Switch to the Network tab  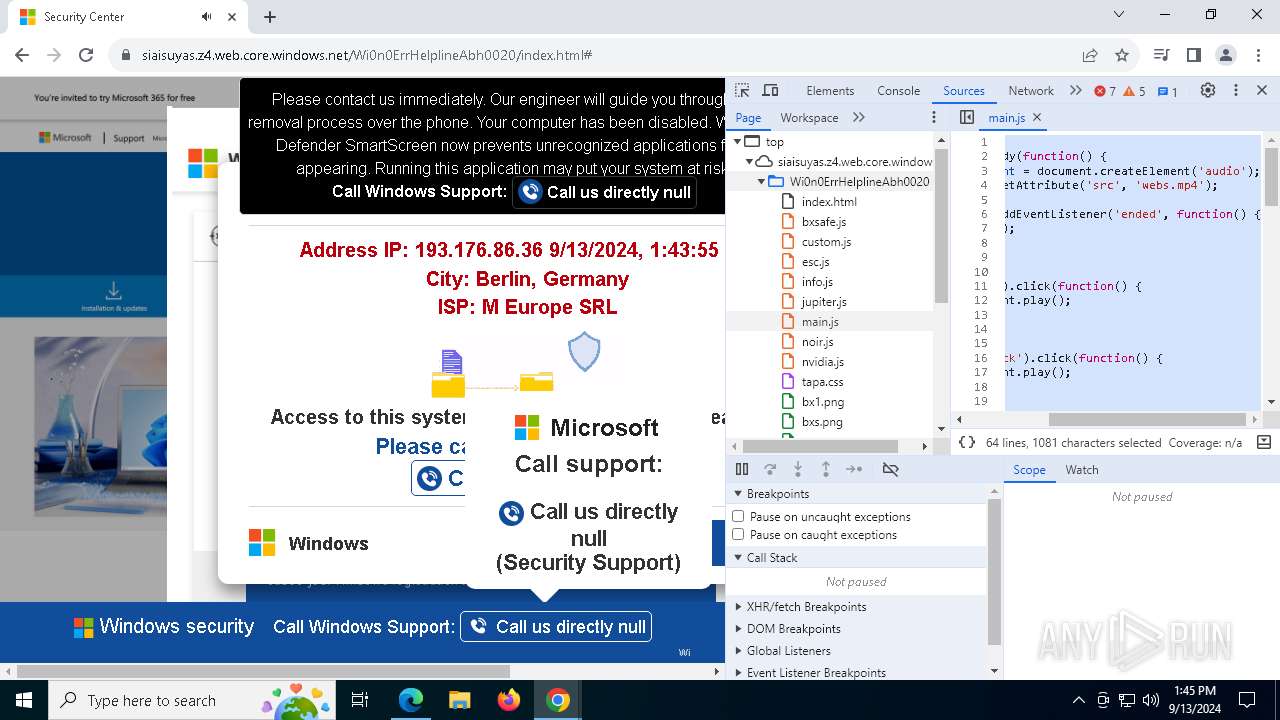pos(1031,91)
